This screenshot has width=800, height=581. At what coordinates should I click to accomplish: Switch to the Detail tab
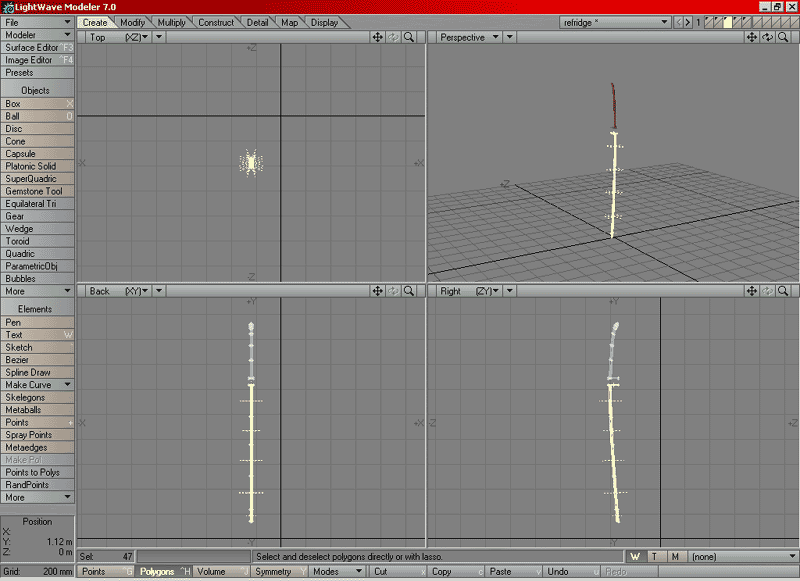click(x=258, y=22)
